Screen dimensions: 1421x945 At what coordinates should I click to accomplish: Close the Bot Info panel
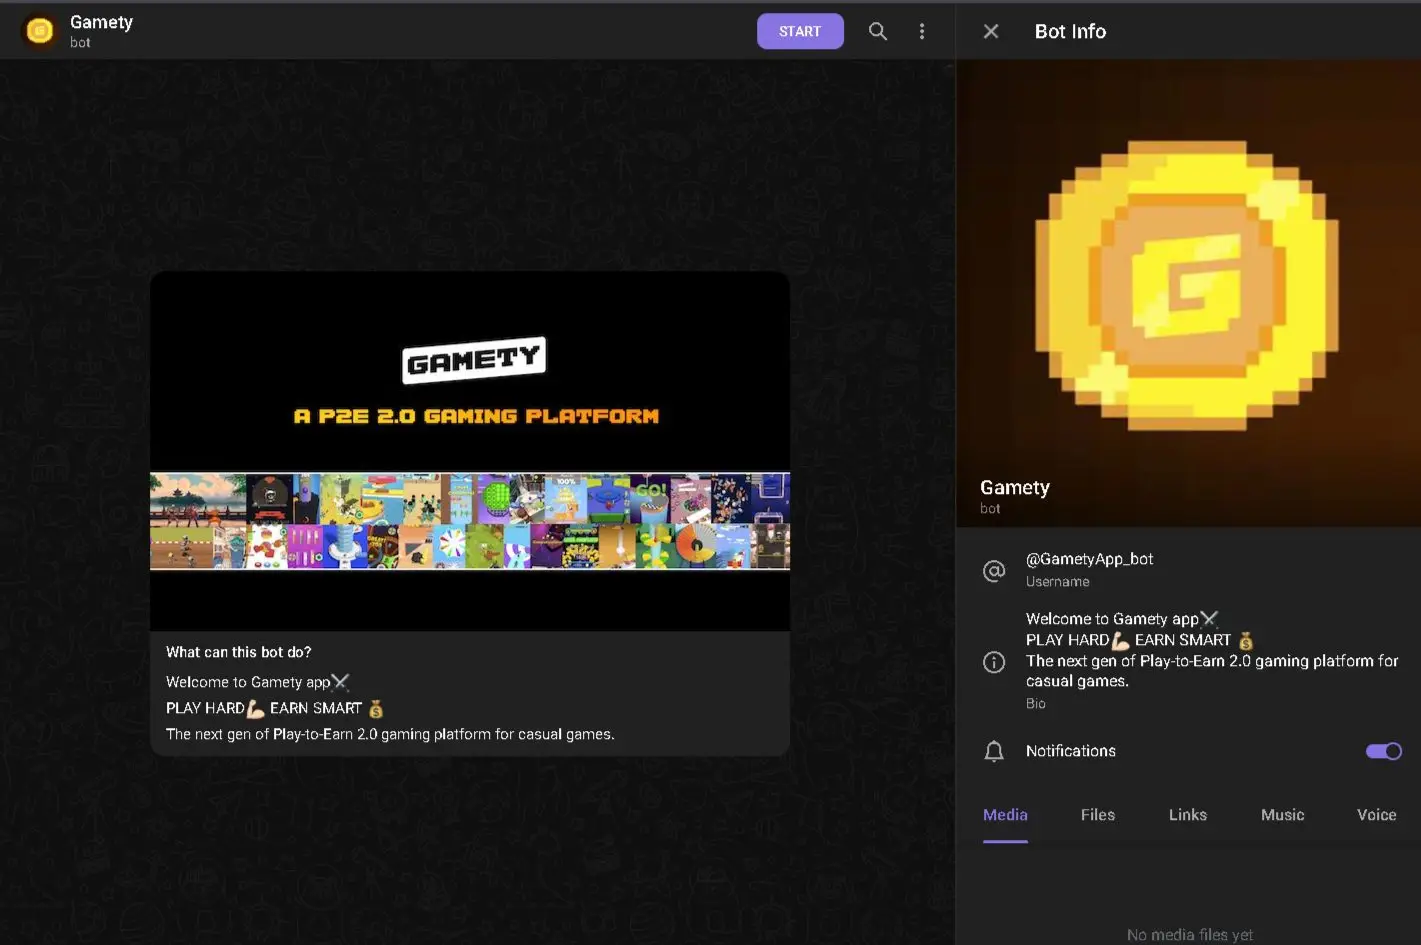pos(991,31)
